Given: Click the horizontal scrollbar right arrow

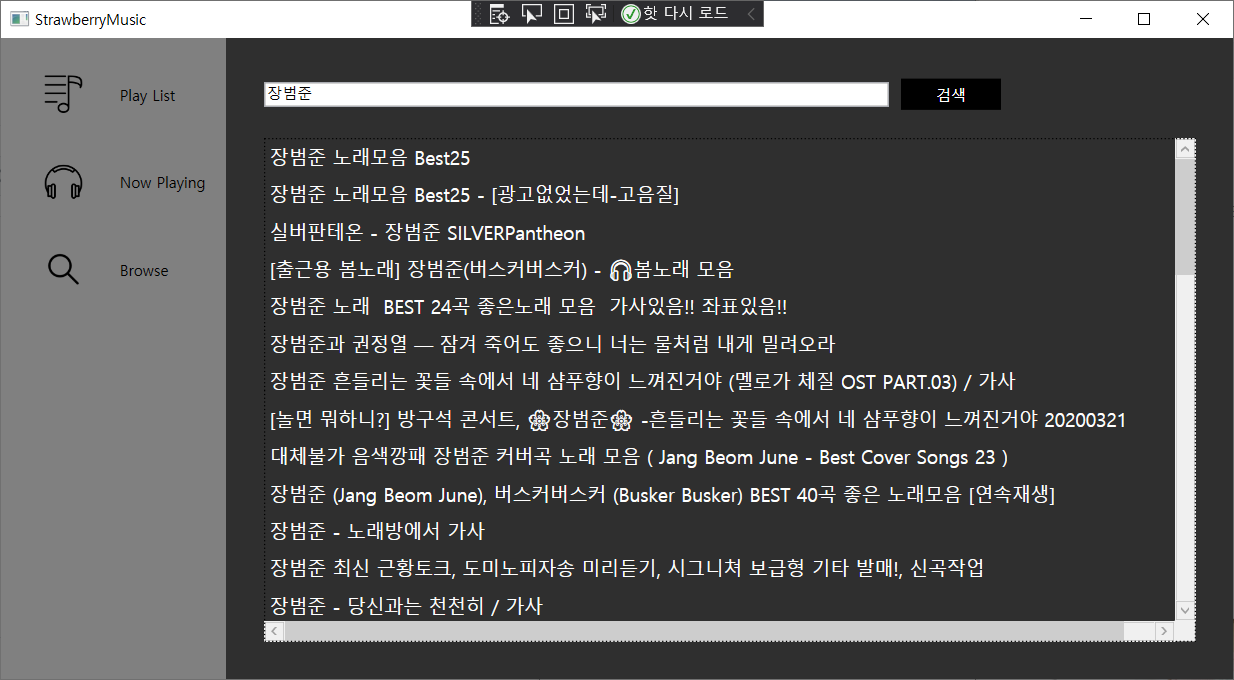Looking at the screenshot, I should 1164,630.
